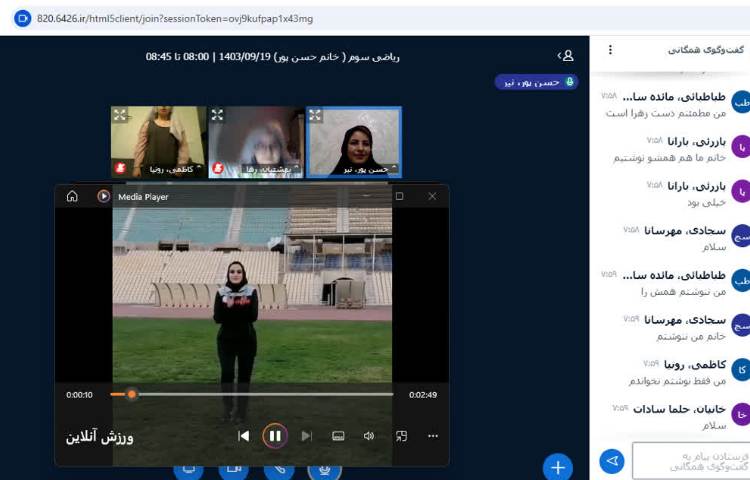Image resolution: width=750 pixels, height=480 pixels.
Task: Select the teacher's webcam thumbnail
Action: pyautogui.click(x=353, y=142)
